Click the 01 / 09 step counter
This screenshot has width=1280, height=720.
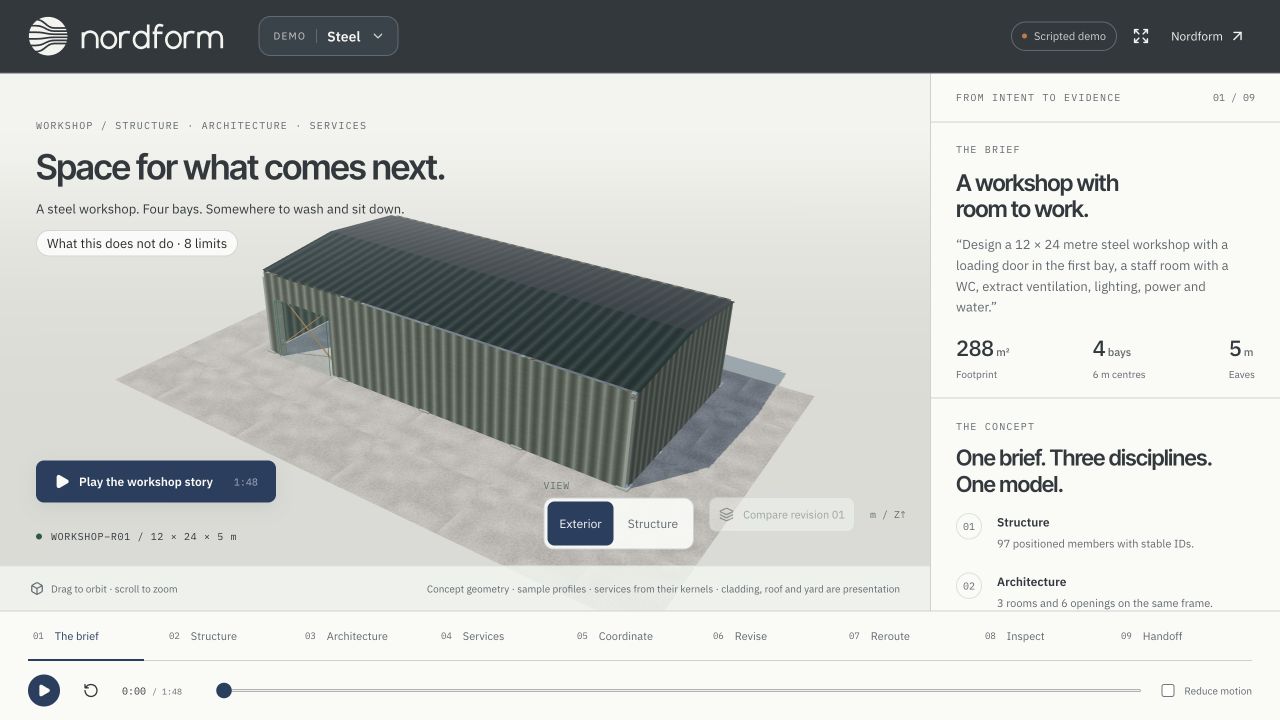tap(1234, 98)
